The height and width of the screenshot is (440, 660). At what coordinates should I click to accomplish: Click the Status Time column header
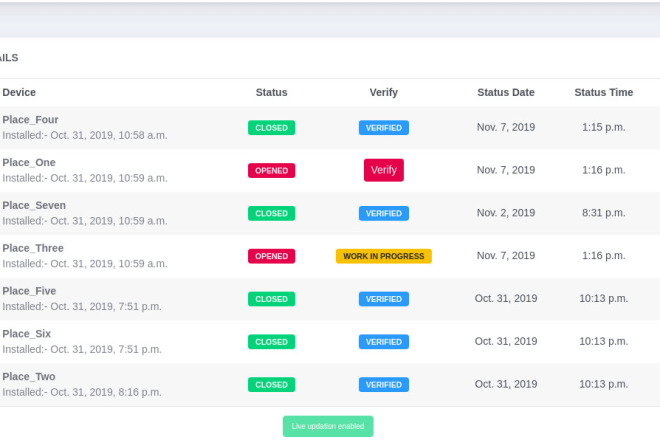click(x=604, y=92)
